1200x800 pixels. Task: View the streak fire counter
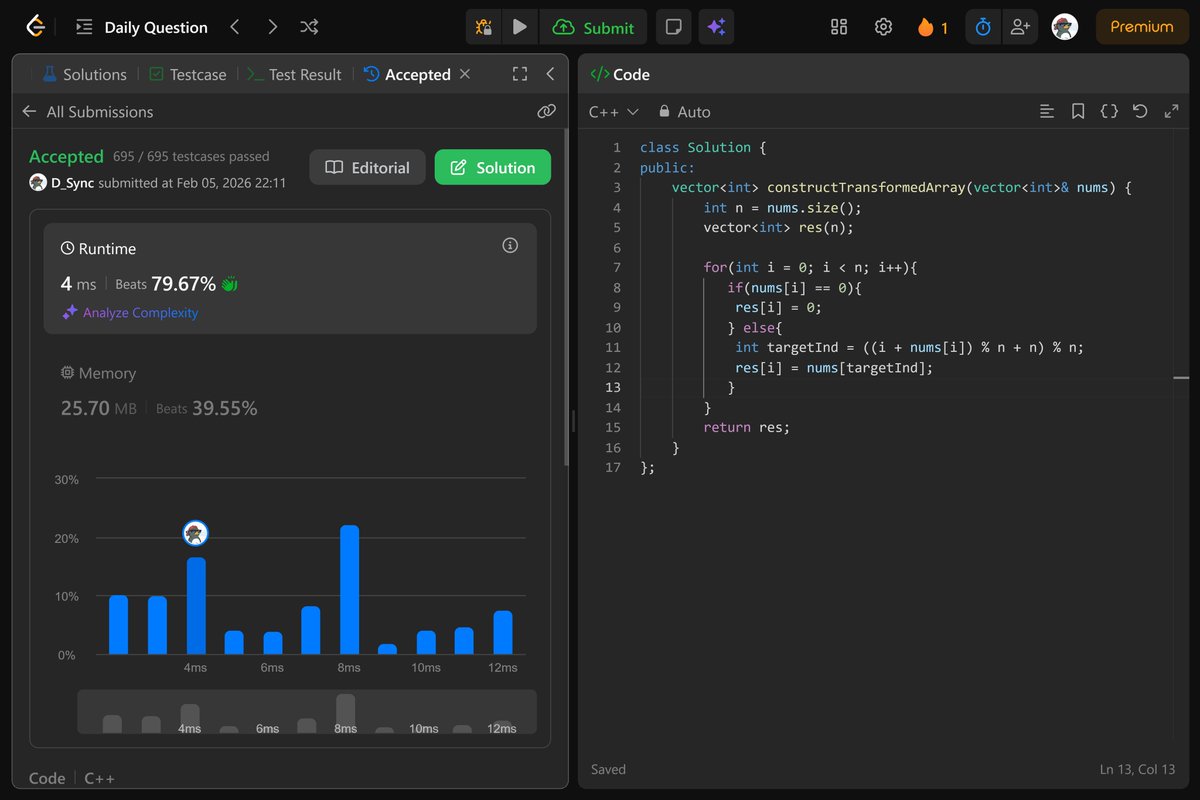click(x=932, y=27)
